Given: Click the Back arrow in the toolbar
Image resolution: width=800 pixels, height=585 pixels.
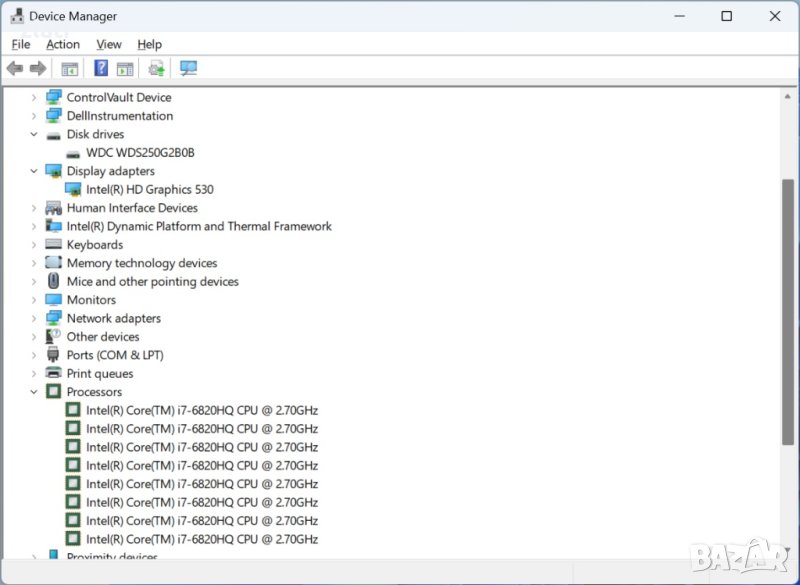Looking at the screenshot, I should pos(14,68).
